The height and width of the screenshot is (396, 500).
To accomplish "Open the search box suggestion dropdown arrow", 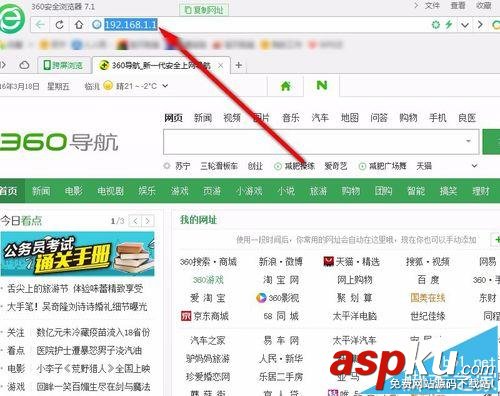I will tap(468, 141).
